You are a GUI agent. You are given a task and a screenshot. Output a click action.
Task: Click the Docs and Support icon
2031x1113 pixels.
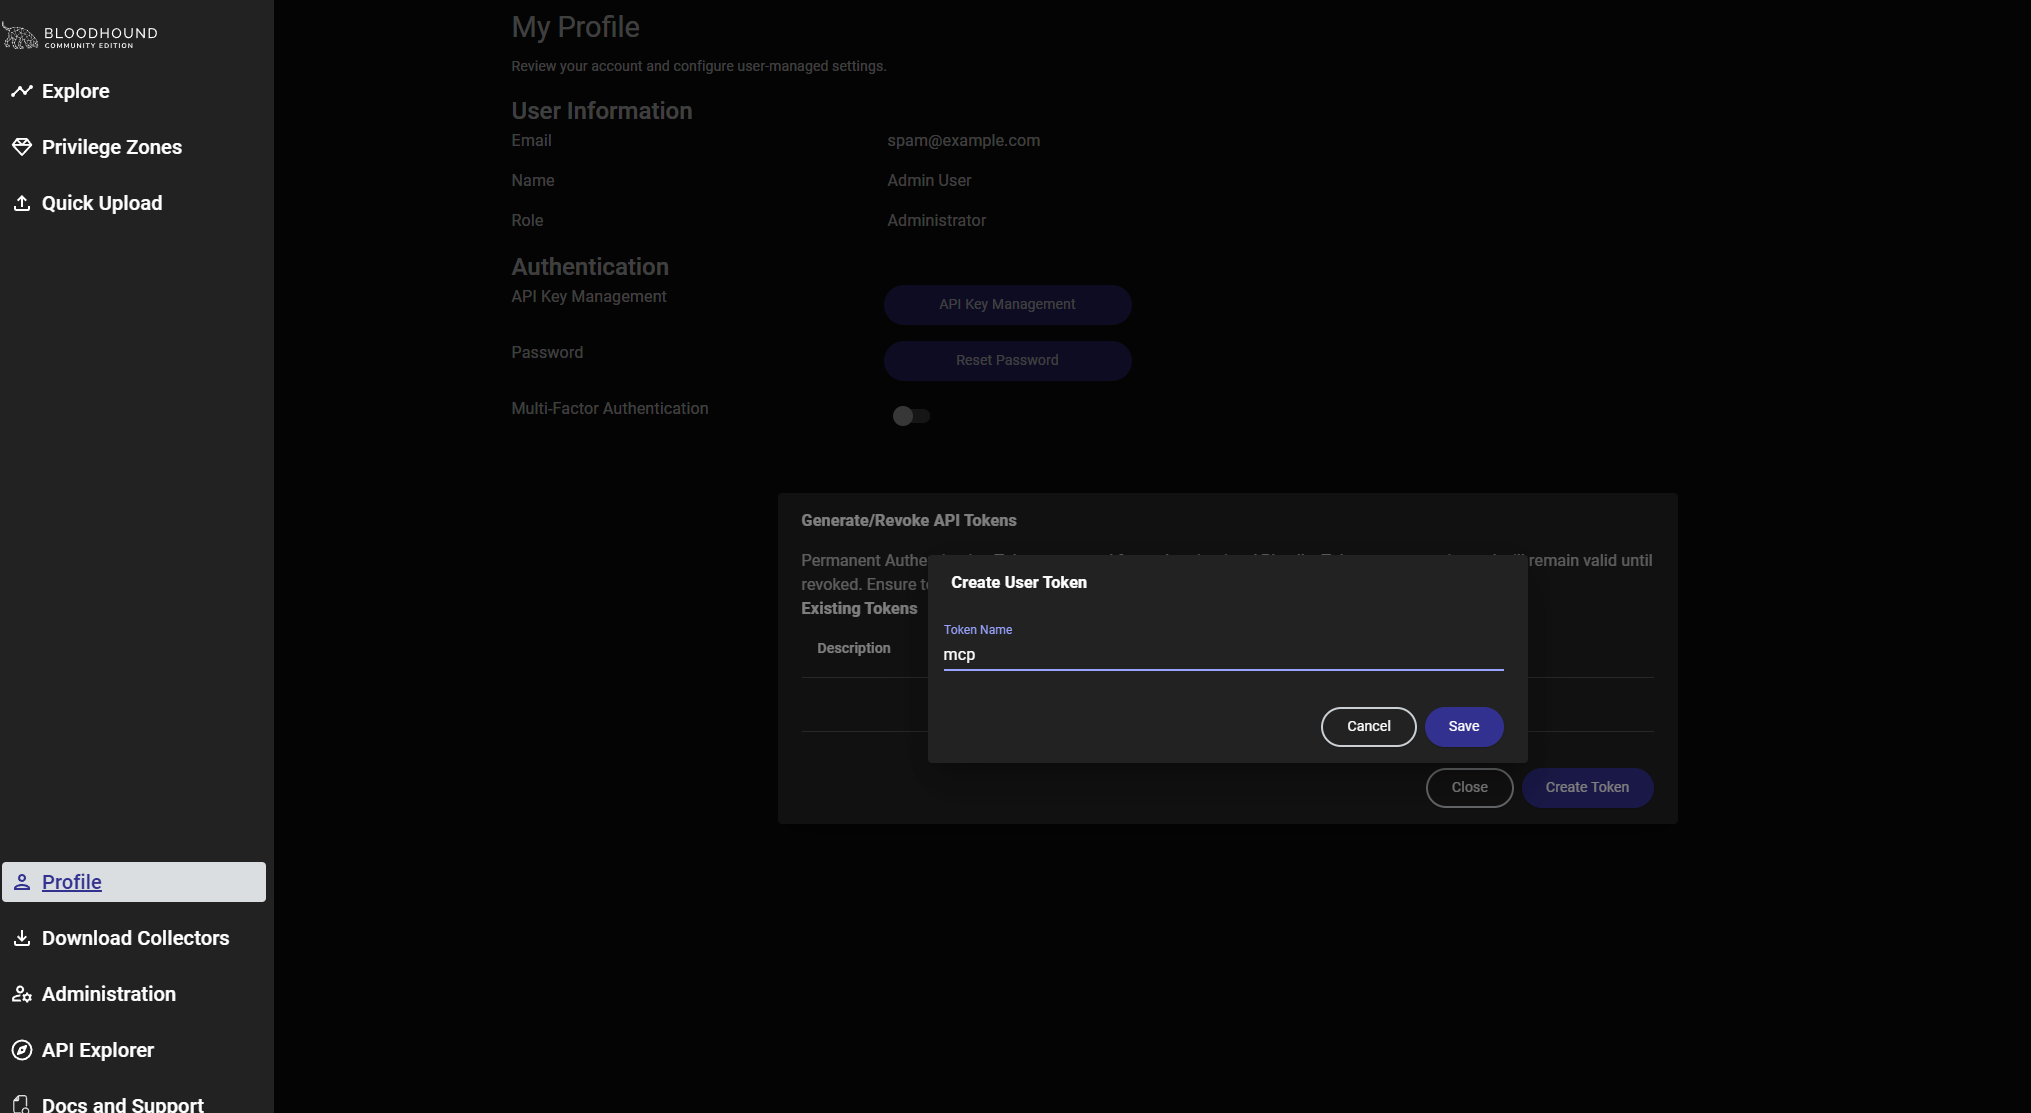point(21,1104)
